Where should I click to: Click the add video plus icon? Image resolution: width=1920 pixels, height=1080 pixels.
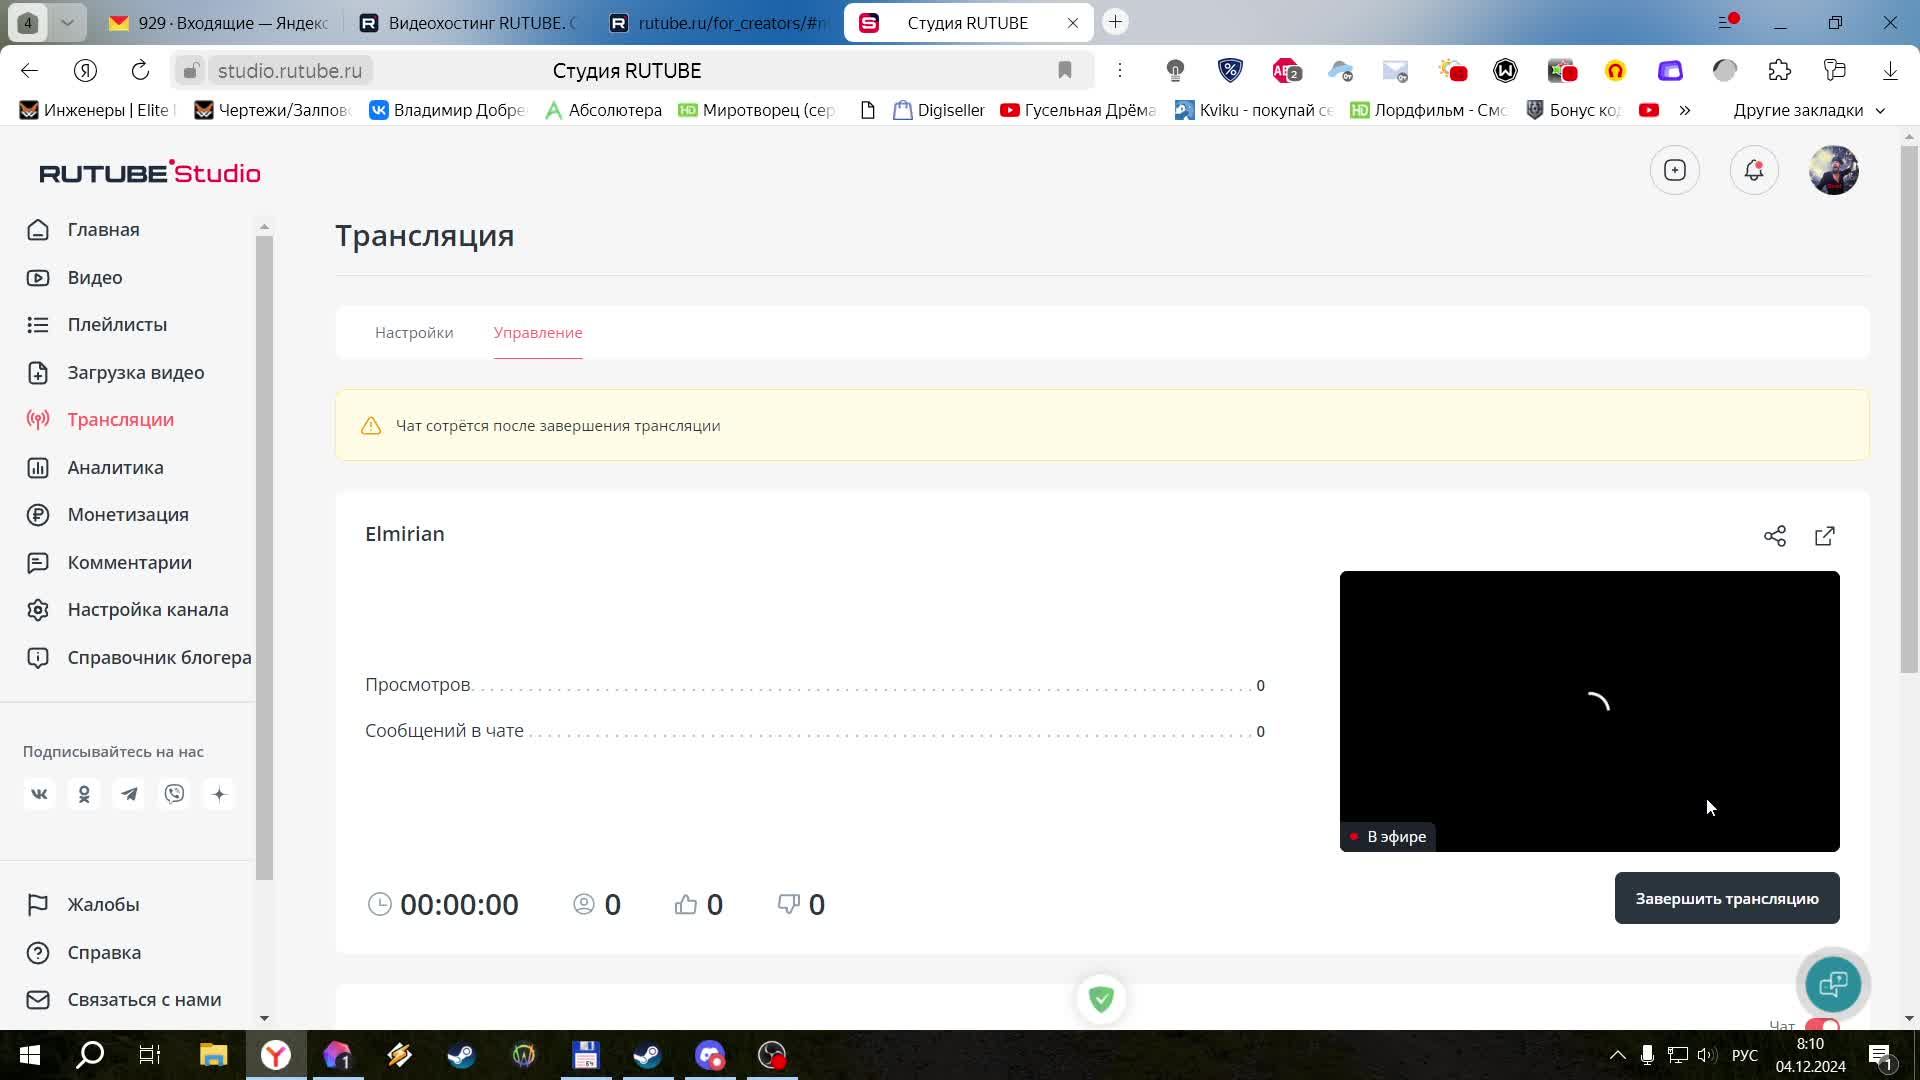tap(1675, 170)
